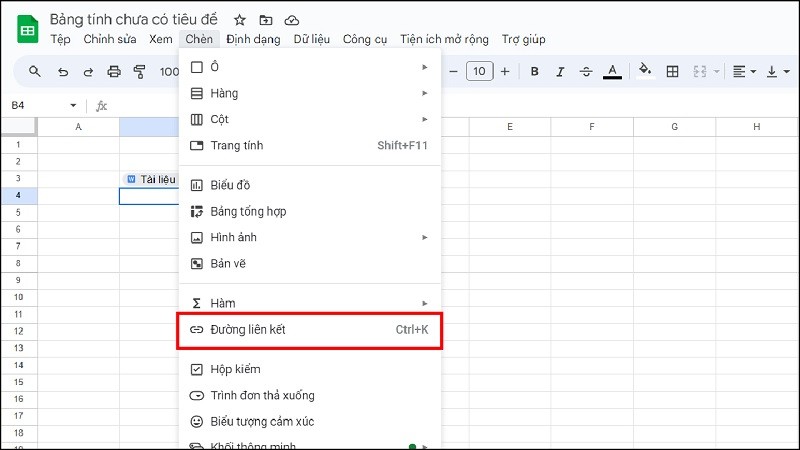800x450 pixels.
Task: Star the spreadsheet
Action: [x=240, y=20]
